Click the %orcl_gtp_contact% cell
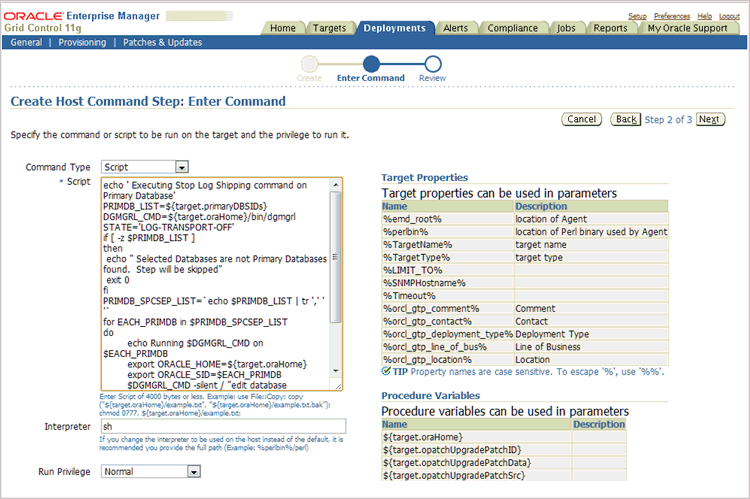This screenshot has height=499, width=750. coord(448,321)
